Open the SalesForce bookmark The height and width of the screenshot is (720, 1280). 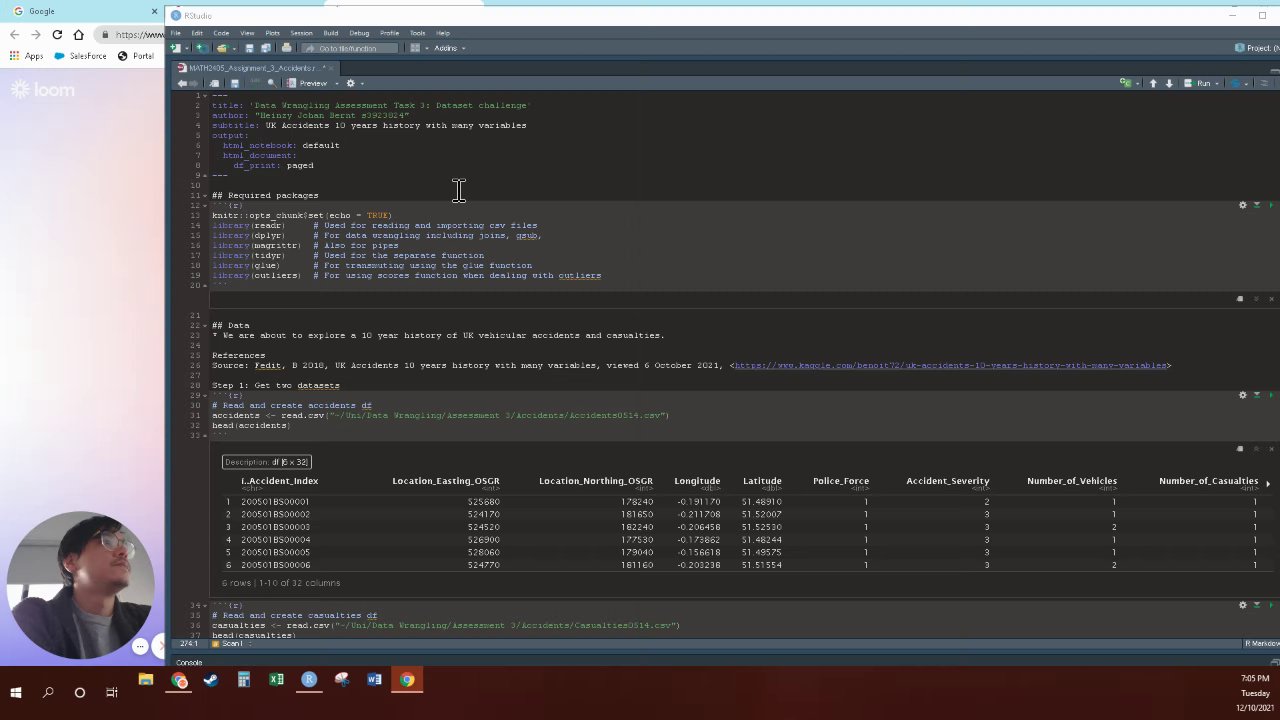[81, 56]
